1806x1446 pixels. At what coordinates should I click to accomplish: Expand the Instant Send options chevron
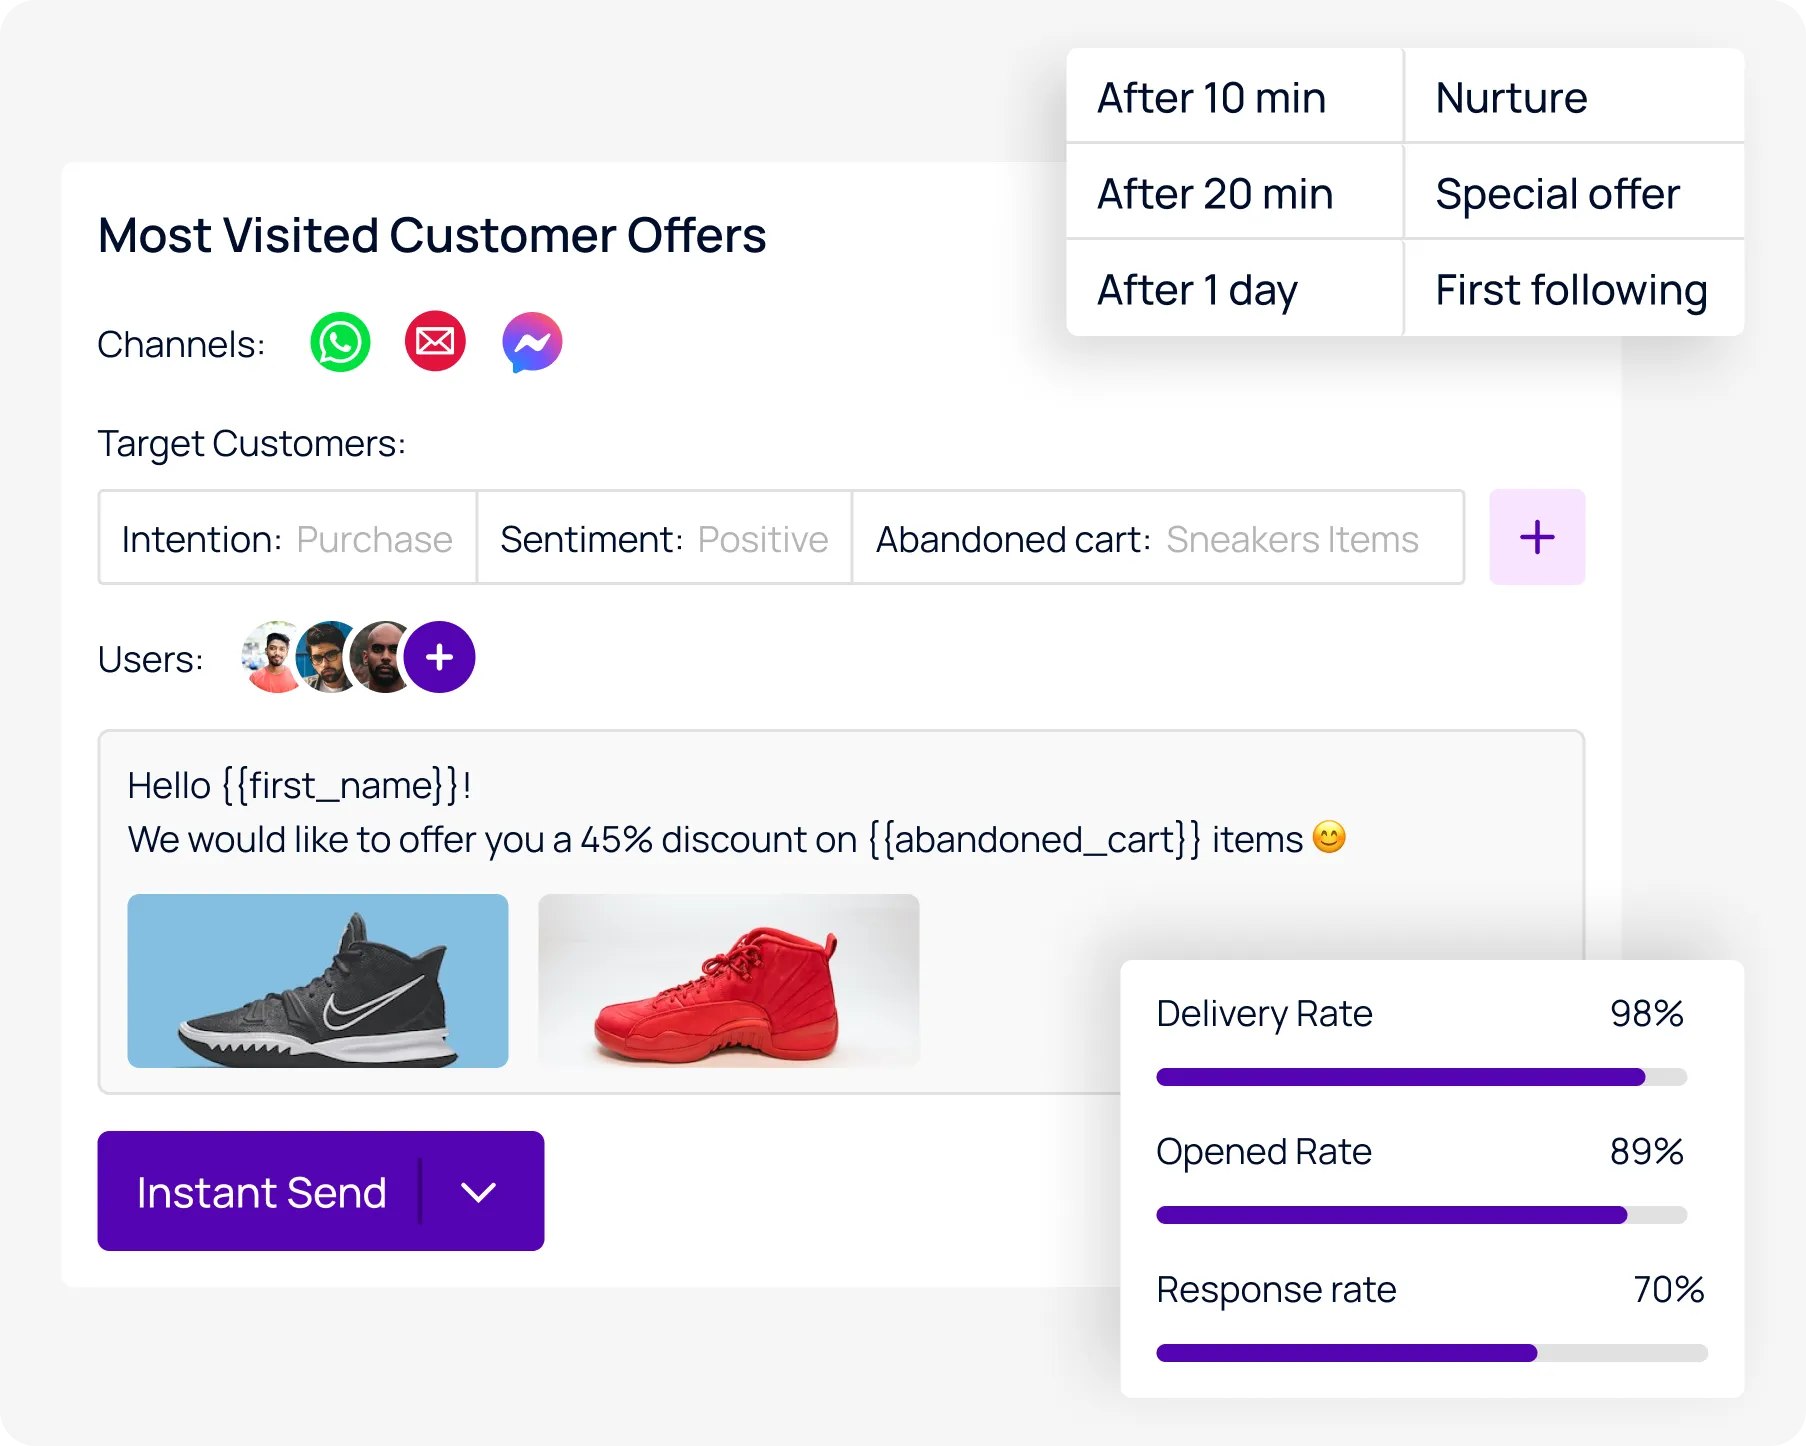[478, 1191]
